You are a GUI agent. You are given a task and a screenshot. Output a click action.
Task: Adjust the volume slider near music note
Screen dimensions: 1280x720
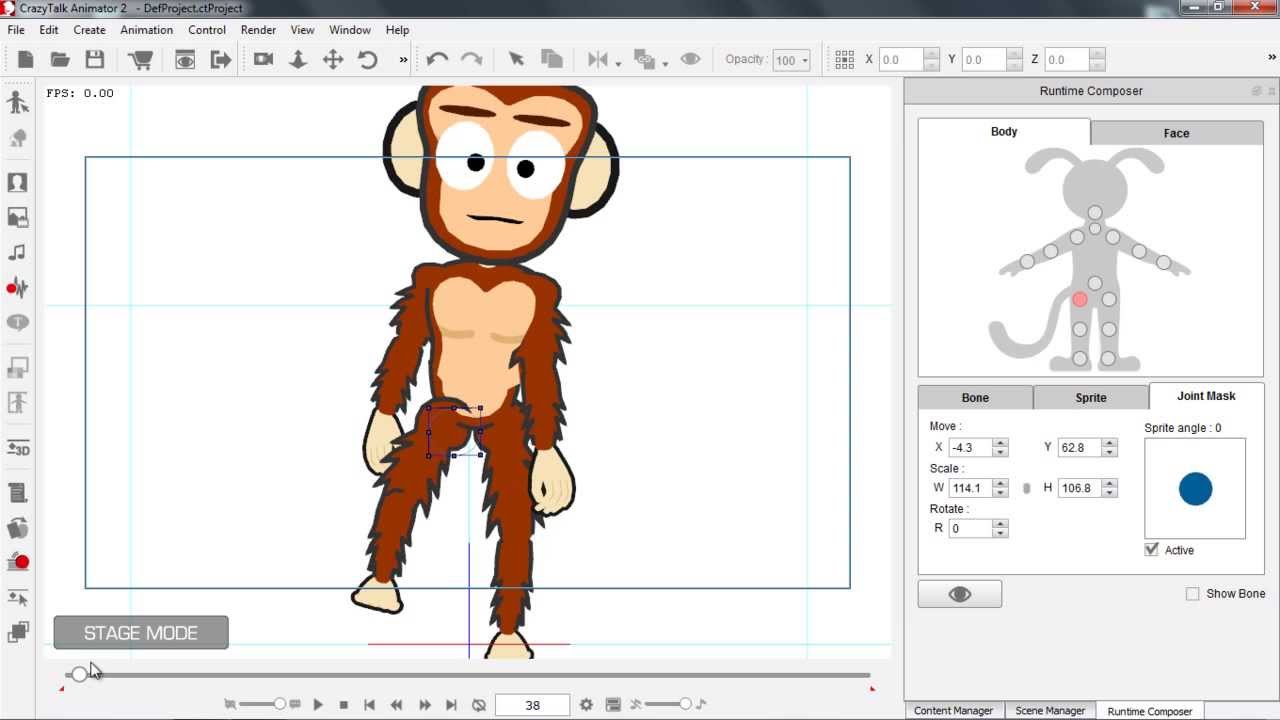[685, 705]
